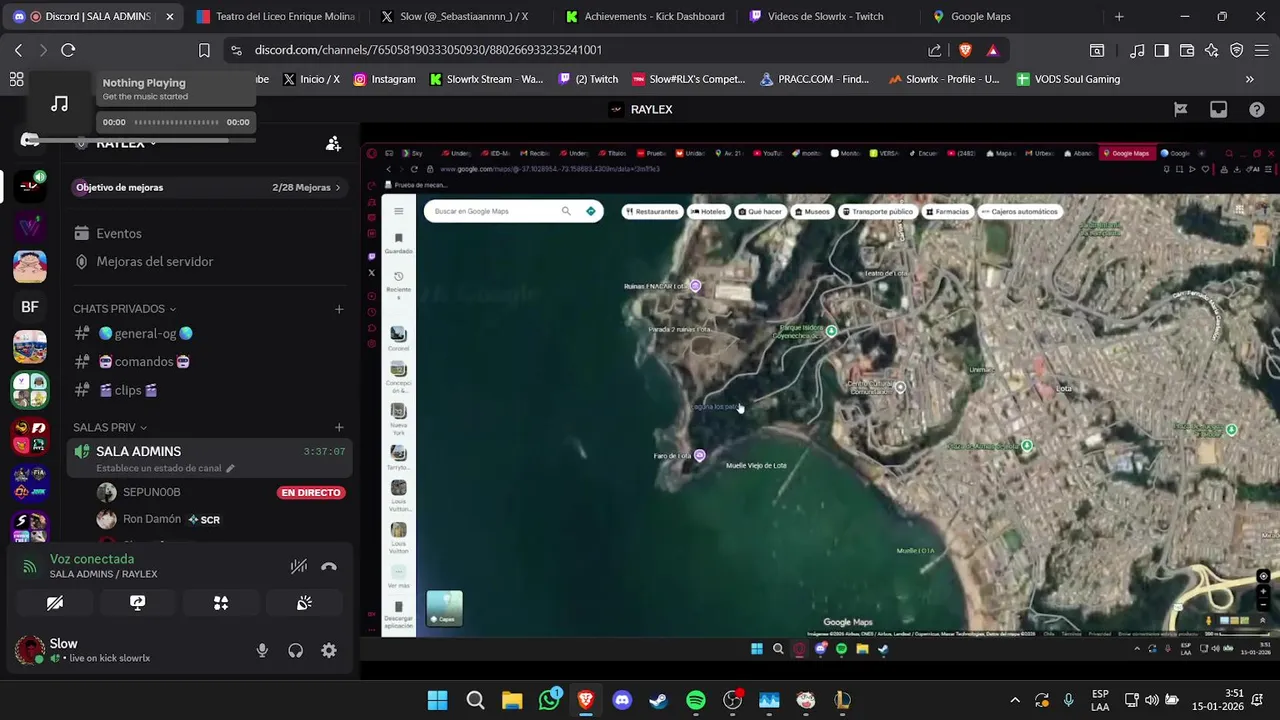Reload the Discord page
Screen dimensions: 1280x720
click(68, 50)
